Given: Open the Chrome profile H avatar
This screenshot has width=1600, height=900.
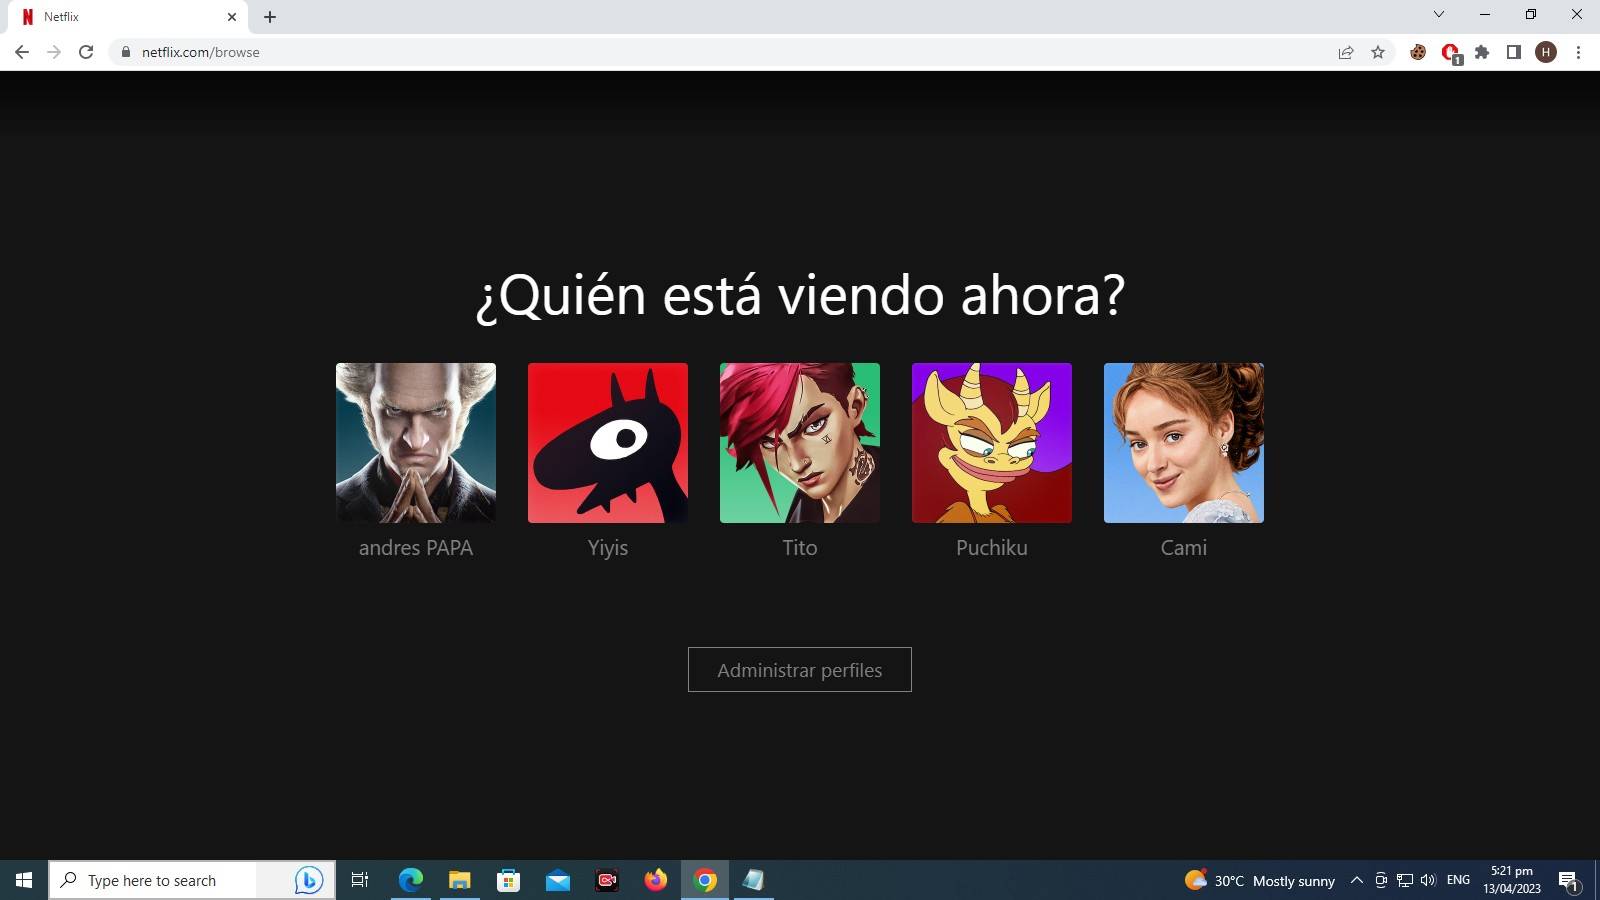Looking at the screenshot, I should point(1546,52).
